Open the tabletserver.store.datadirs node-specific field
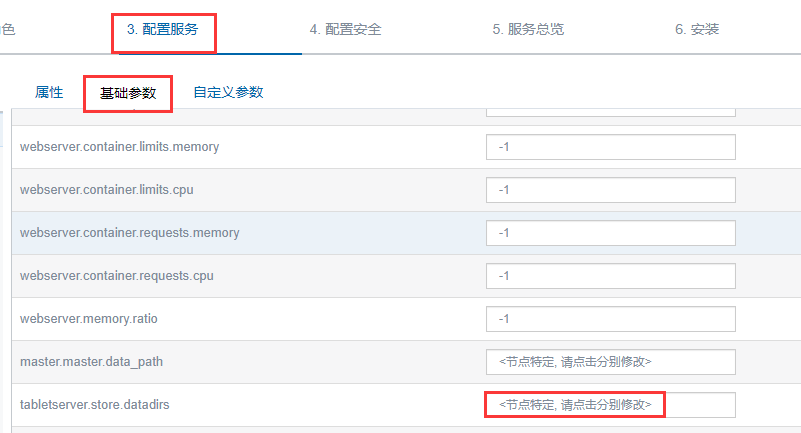Viewport: 801px width, 433px height. [x=610, y=405]
